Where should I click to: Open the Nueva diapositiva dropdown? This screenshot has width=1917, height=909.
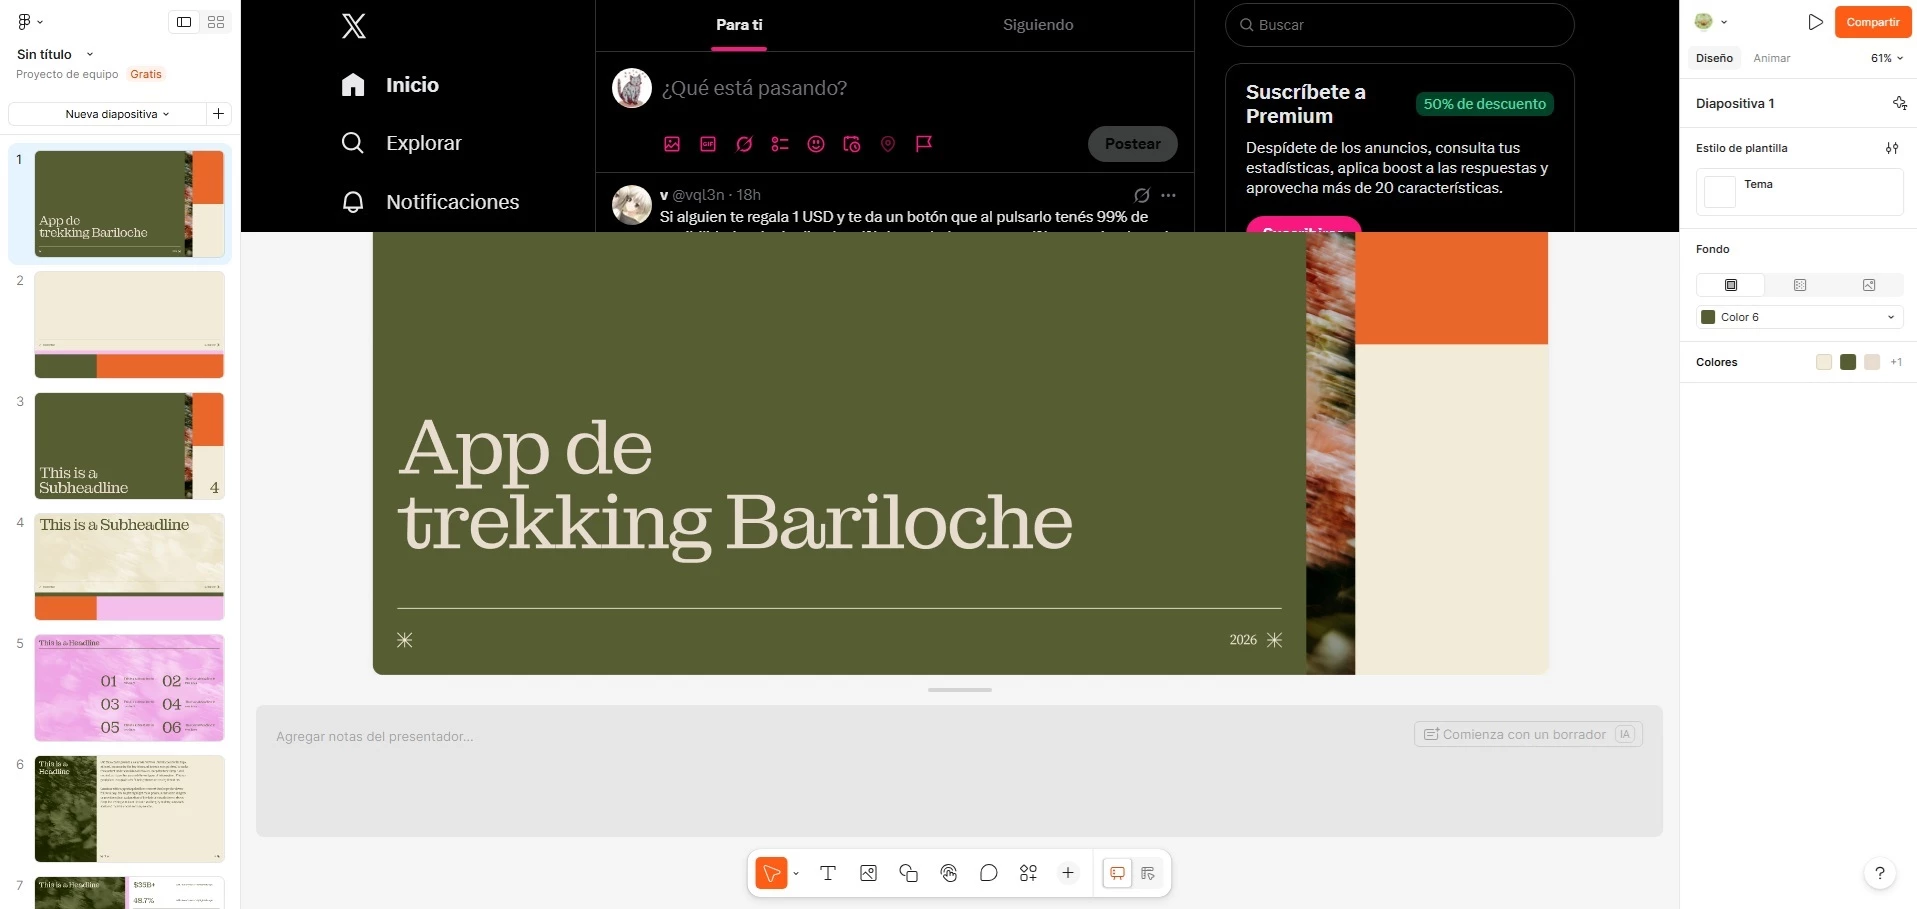(117, 114)
